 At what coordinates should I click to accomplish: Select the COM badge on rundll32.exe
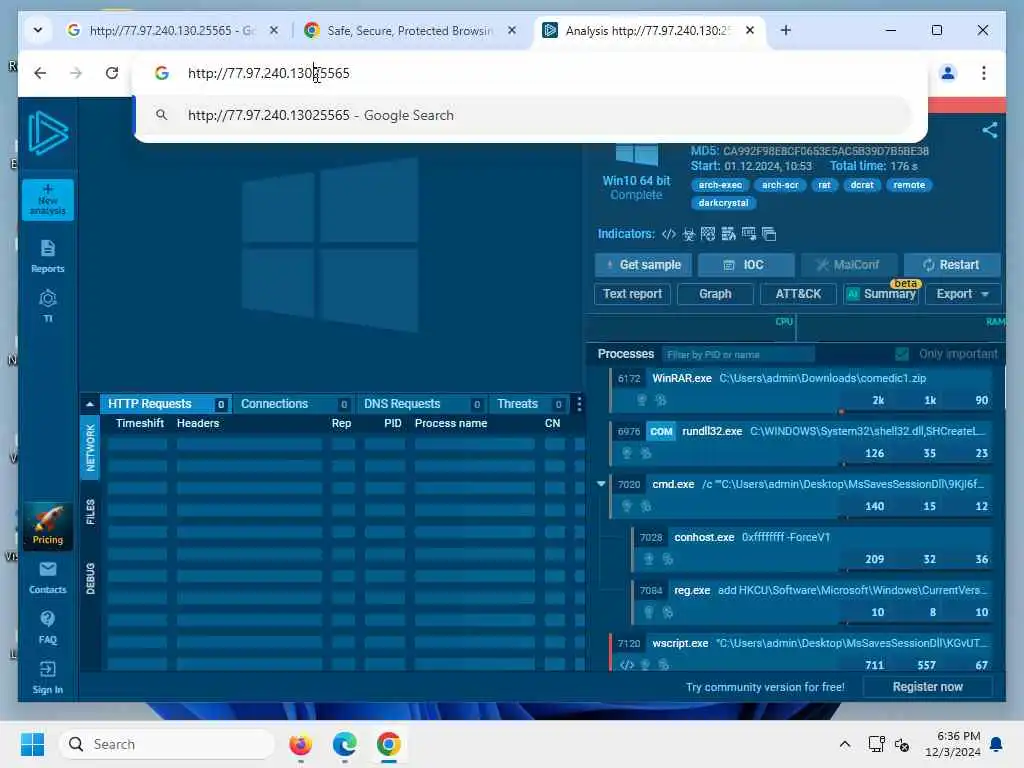point(661,432)
